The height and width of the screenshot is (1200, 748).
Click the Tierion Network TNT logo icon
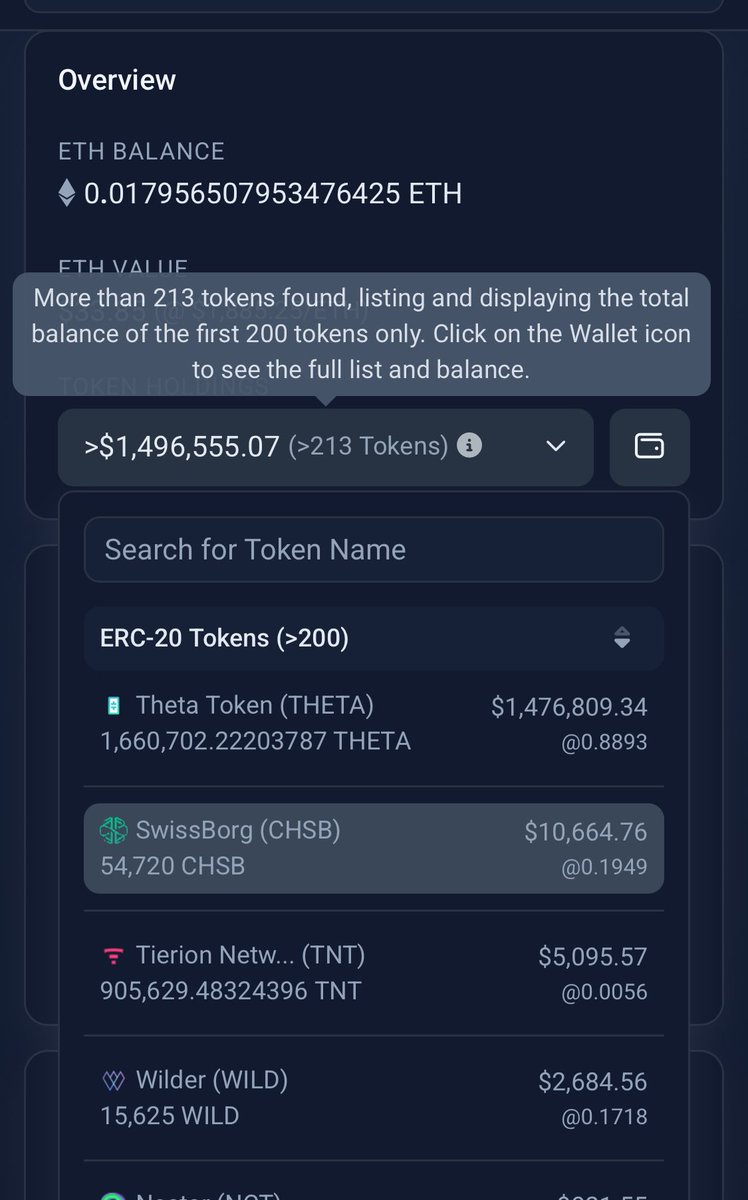coord(113,957)
